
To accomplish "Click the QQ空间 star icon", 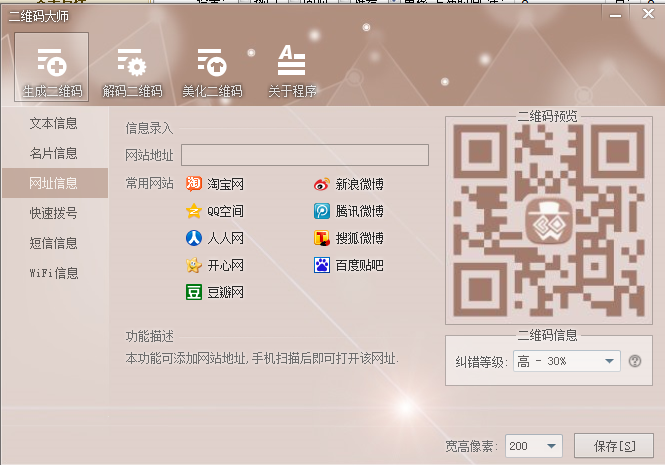I will pyautogui.click(x=194, y=211).
